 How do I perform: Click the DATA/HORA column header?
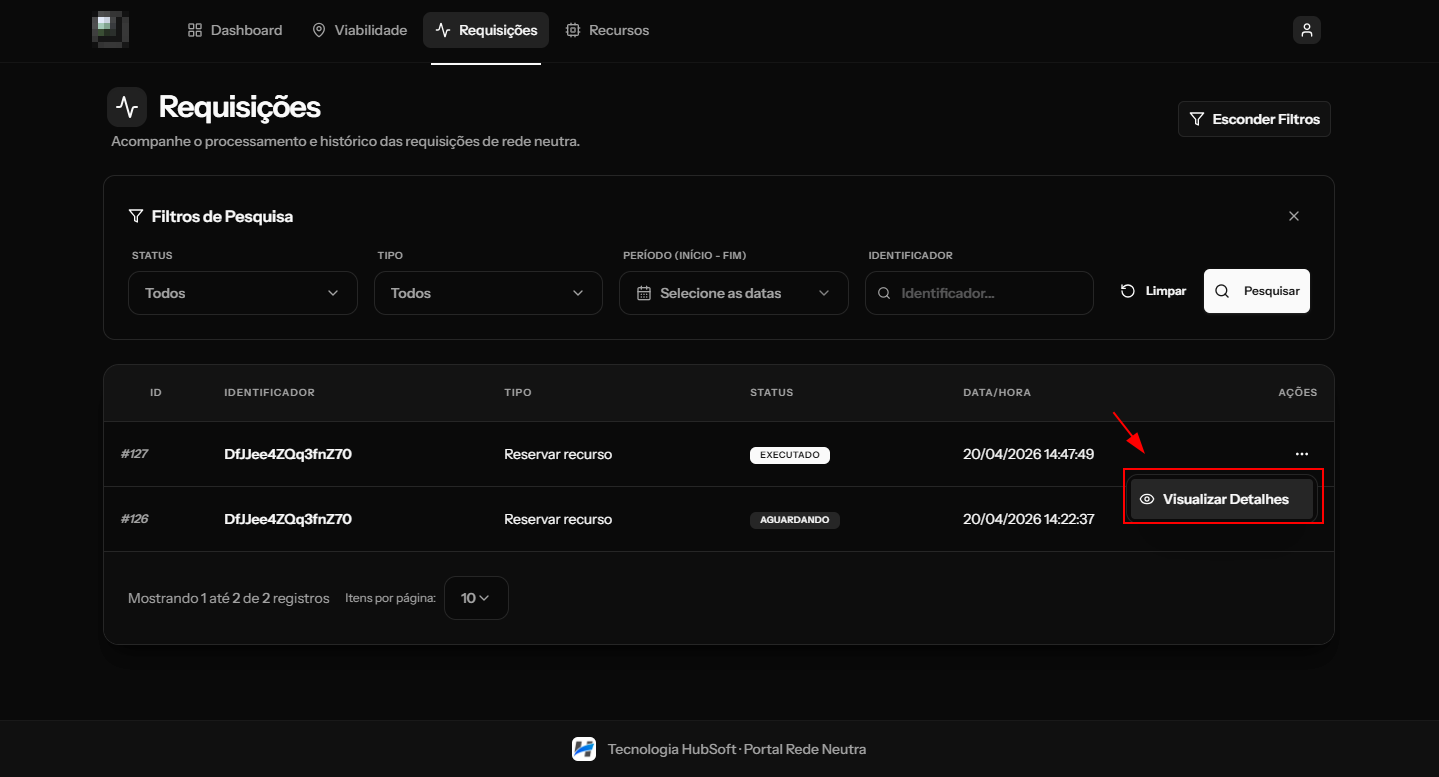(997, 392)
